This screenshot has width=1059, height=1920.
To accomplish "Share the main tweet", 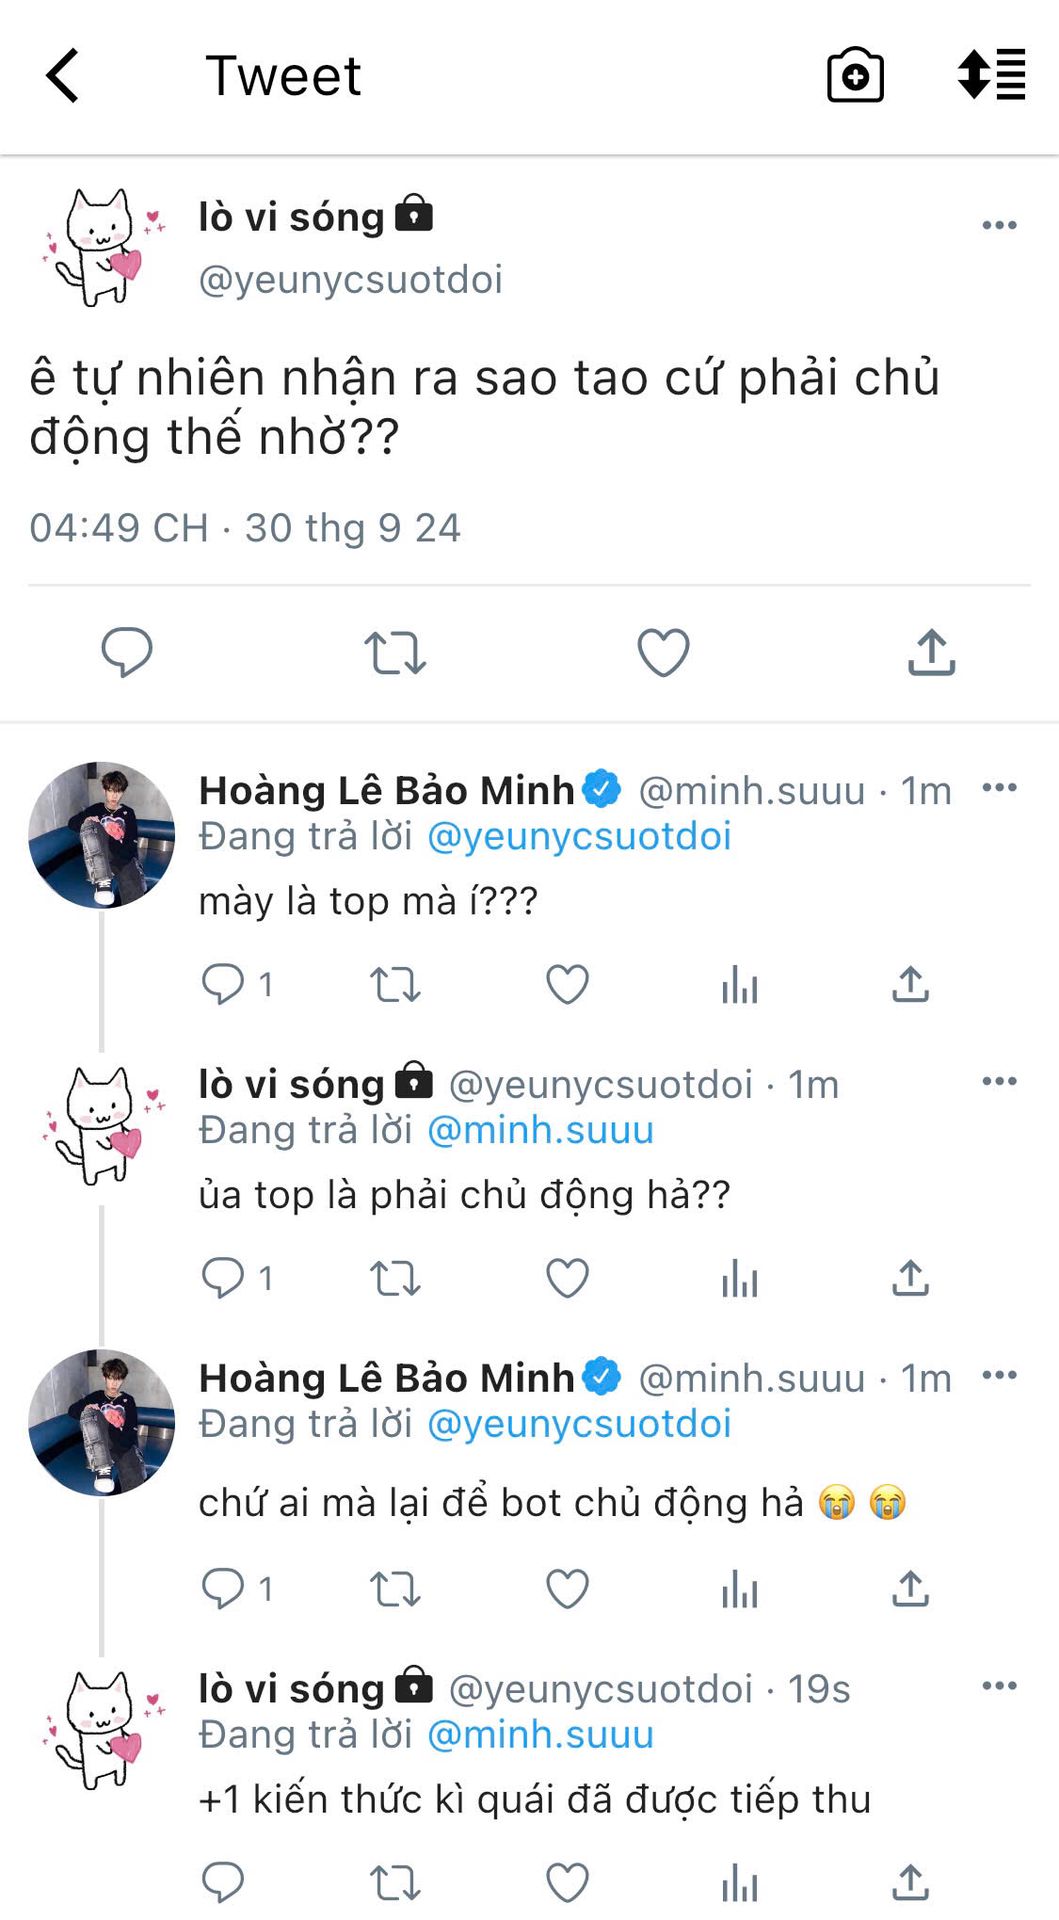I will click(x=931, y=652).
